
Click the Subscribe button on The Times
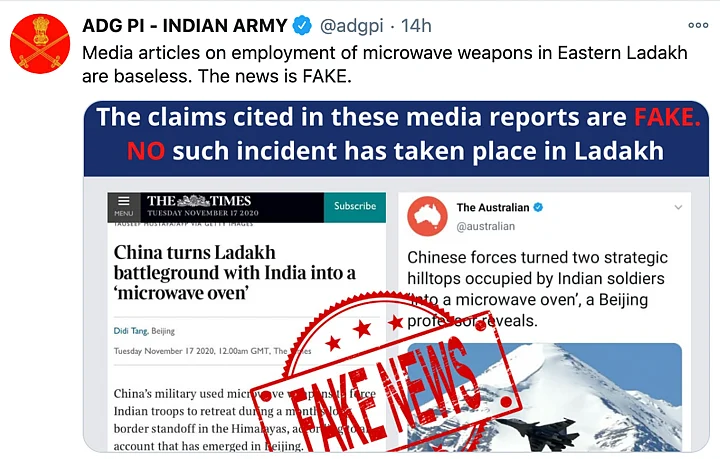pyautogui.click(x=355, y=206)
